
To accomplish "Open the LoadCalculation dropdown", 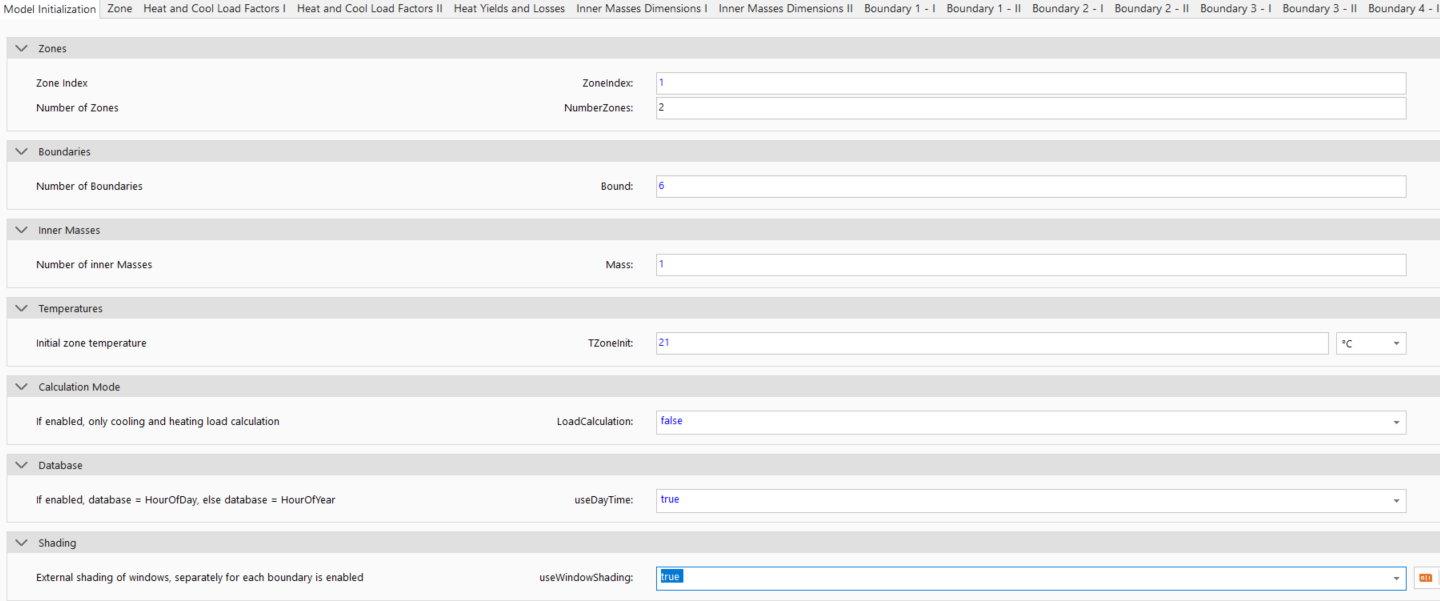I will (1396, 422).
